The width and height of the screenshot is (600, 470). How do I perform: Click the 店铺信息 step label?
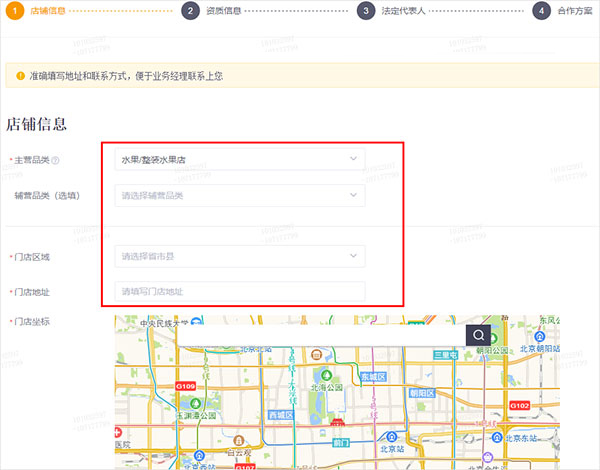pos(48,11)
